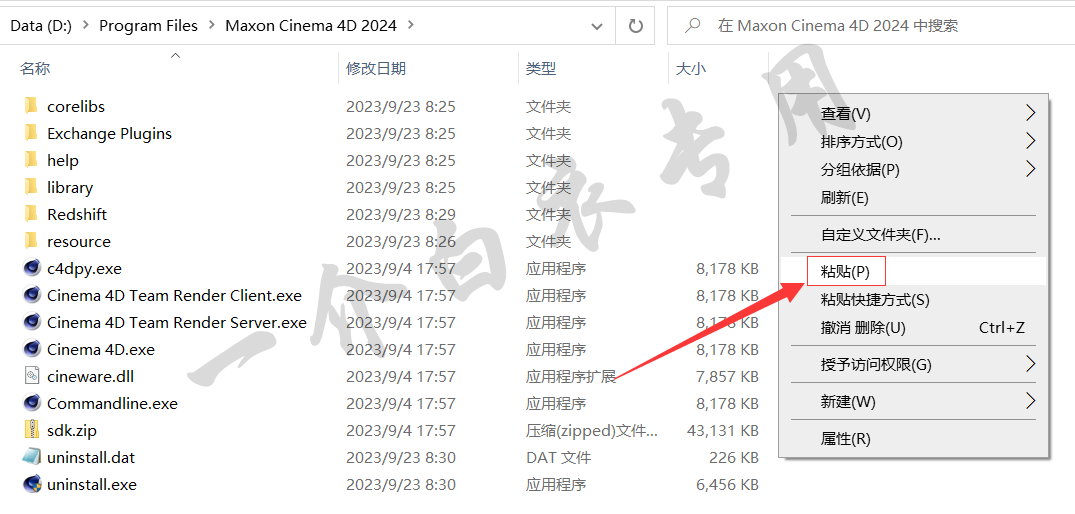This screenshot has width=1075, height=514.
Task: Open the address bar history dropdown
Action: (596, 26)
